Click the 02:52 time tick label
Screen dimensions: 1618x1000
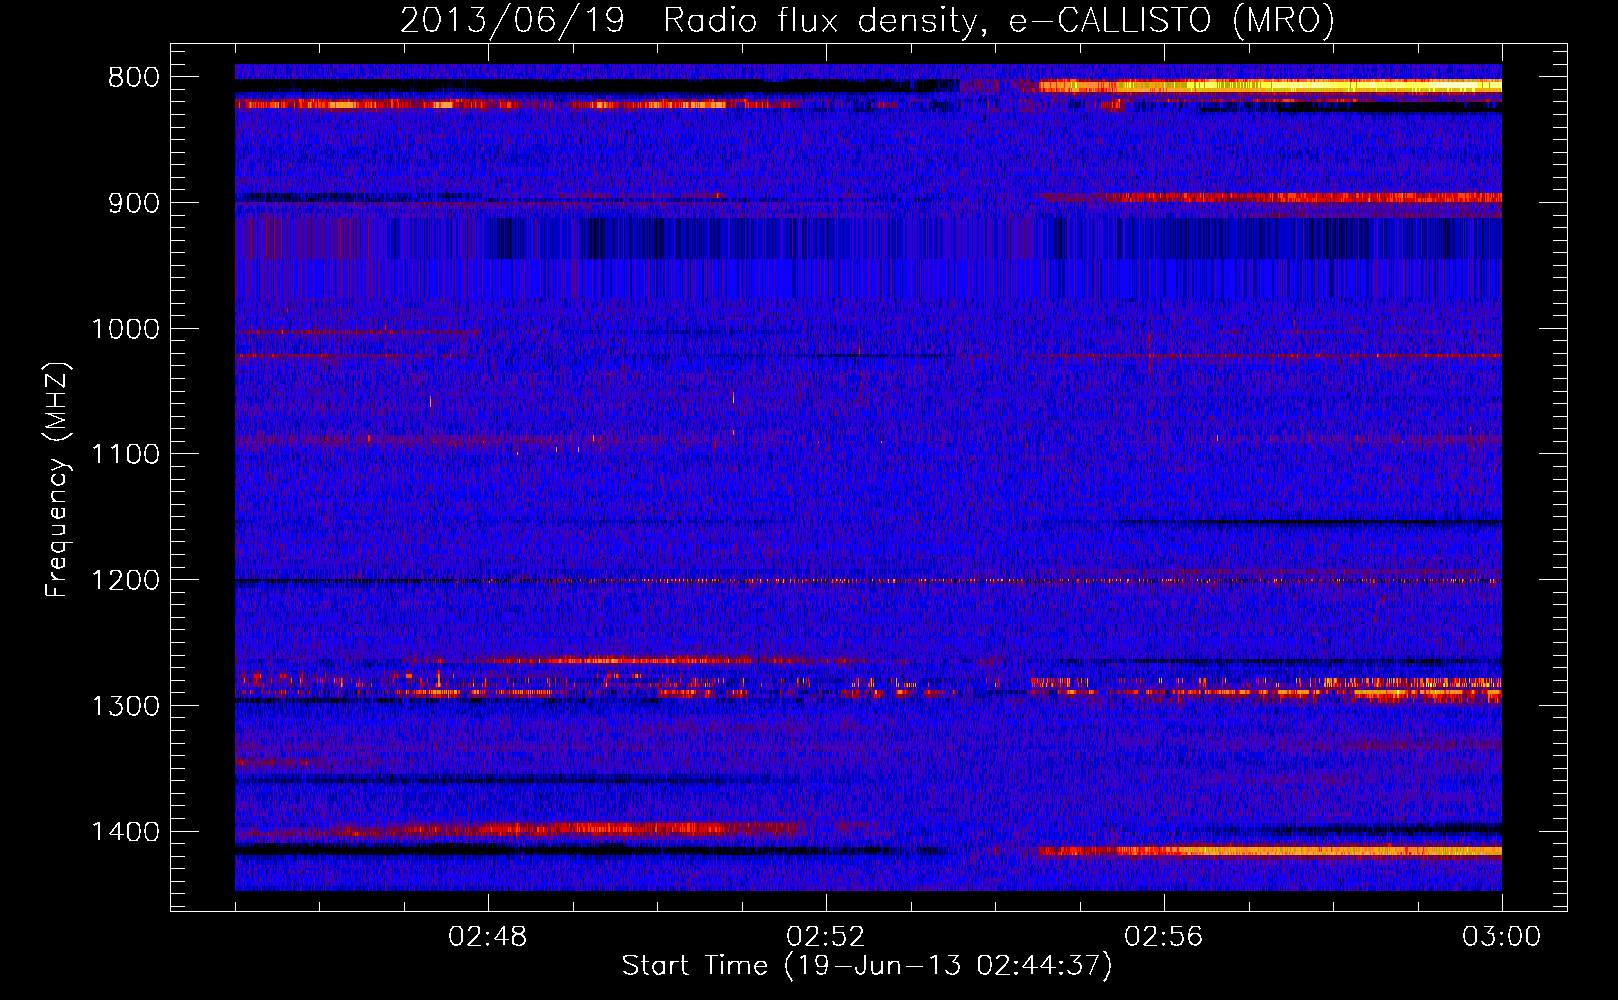pos(826,937)
